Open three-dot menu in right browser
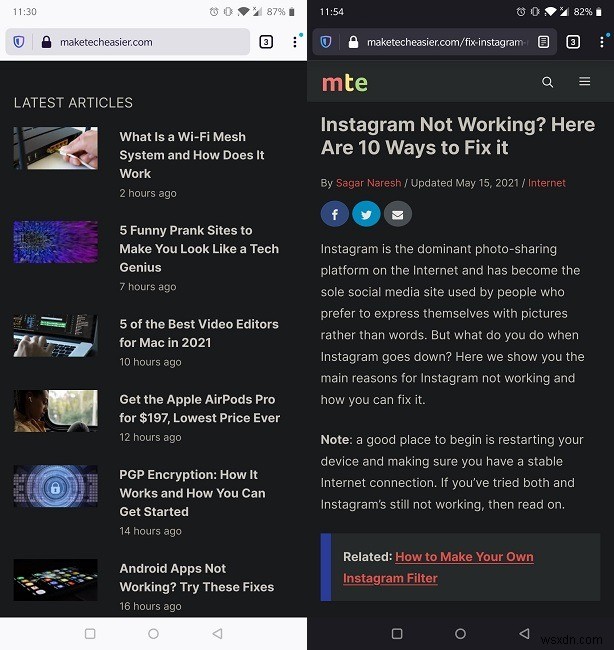The height and width of the screenshot is (650, 614). [602, 42]
